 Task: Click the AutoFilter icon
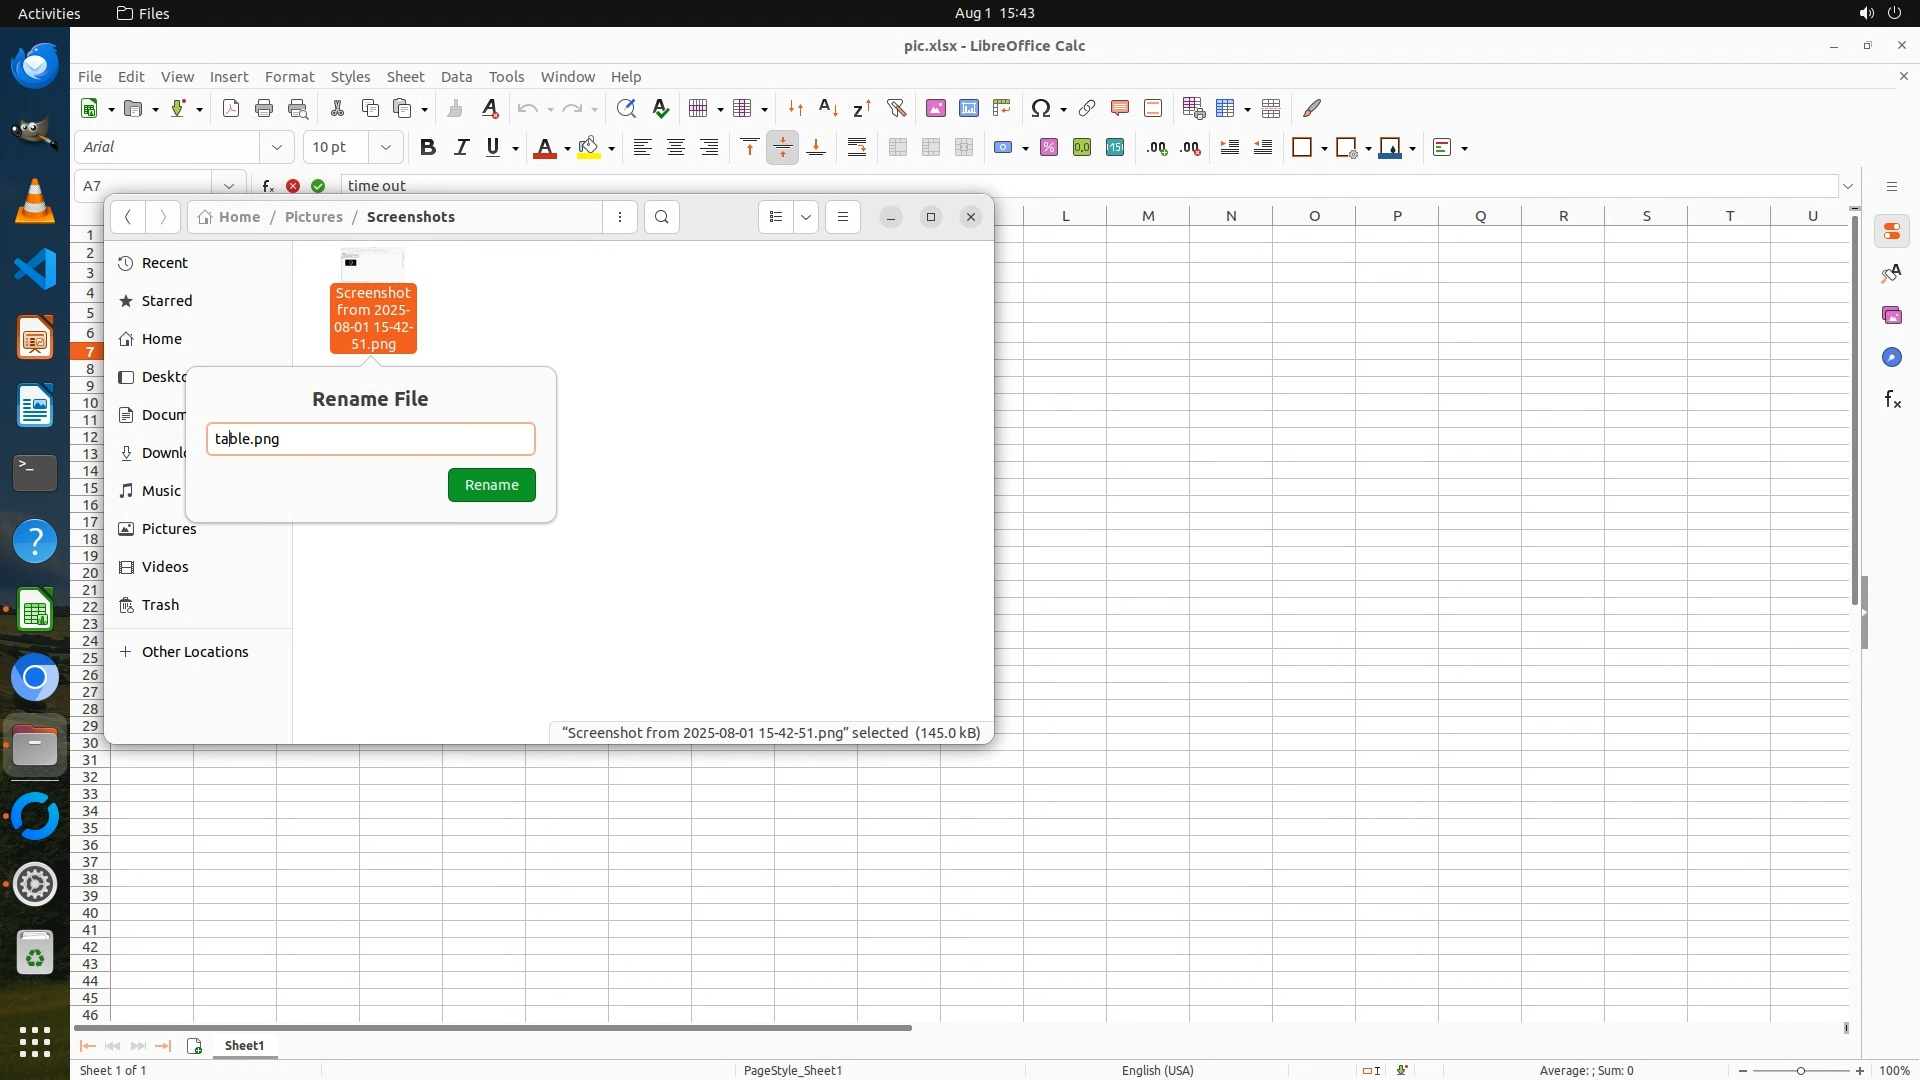(896, 108)
